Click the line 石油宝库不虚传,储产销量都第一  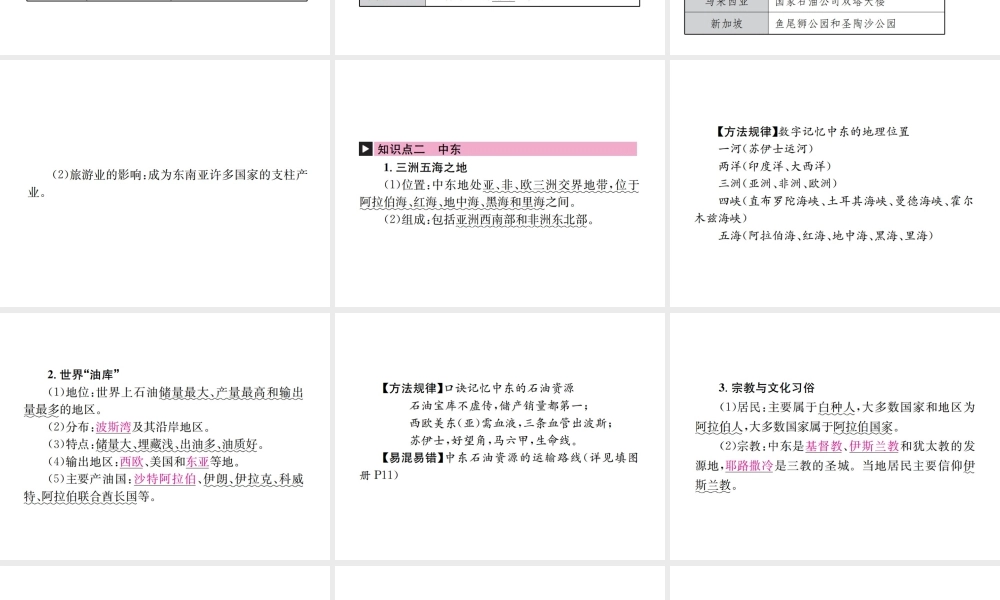point(500,406)
